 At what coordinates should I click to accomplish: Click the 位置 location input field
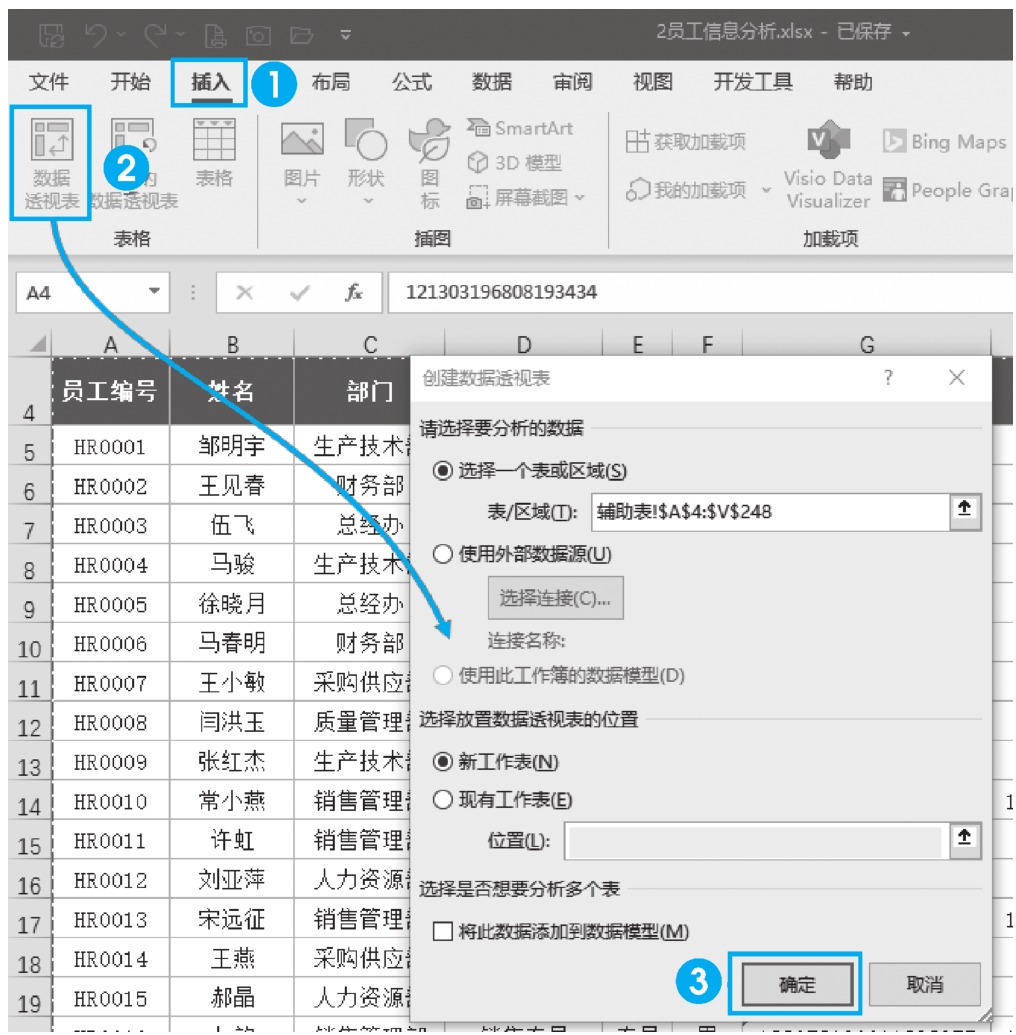[x=757, y=841]
